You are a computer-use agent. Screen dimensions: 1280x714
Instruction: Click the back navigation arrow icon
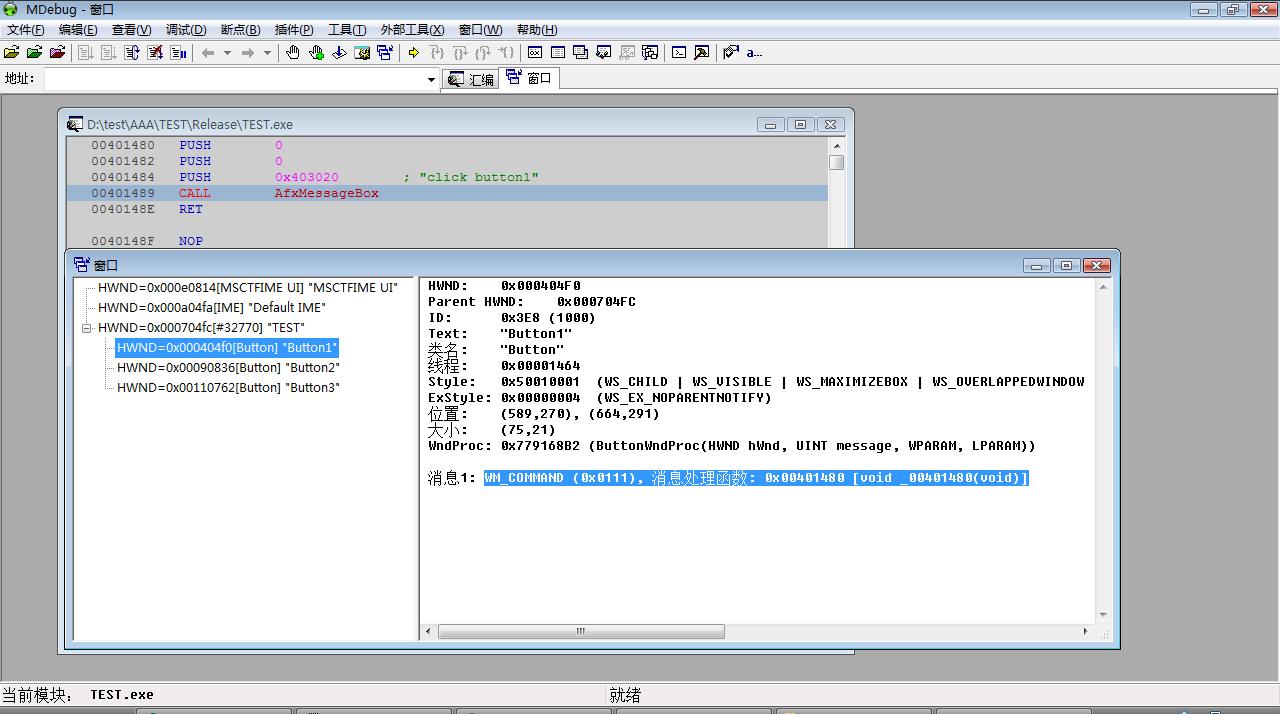click(x=208, y=53)
